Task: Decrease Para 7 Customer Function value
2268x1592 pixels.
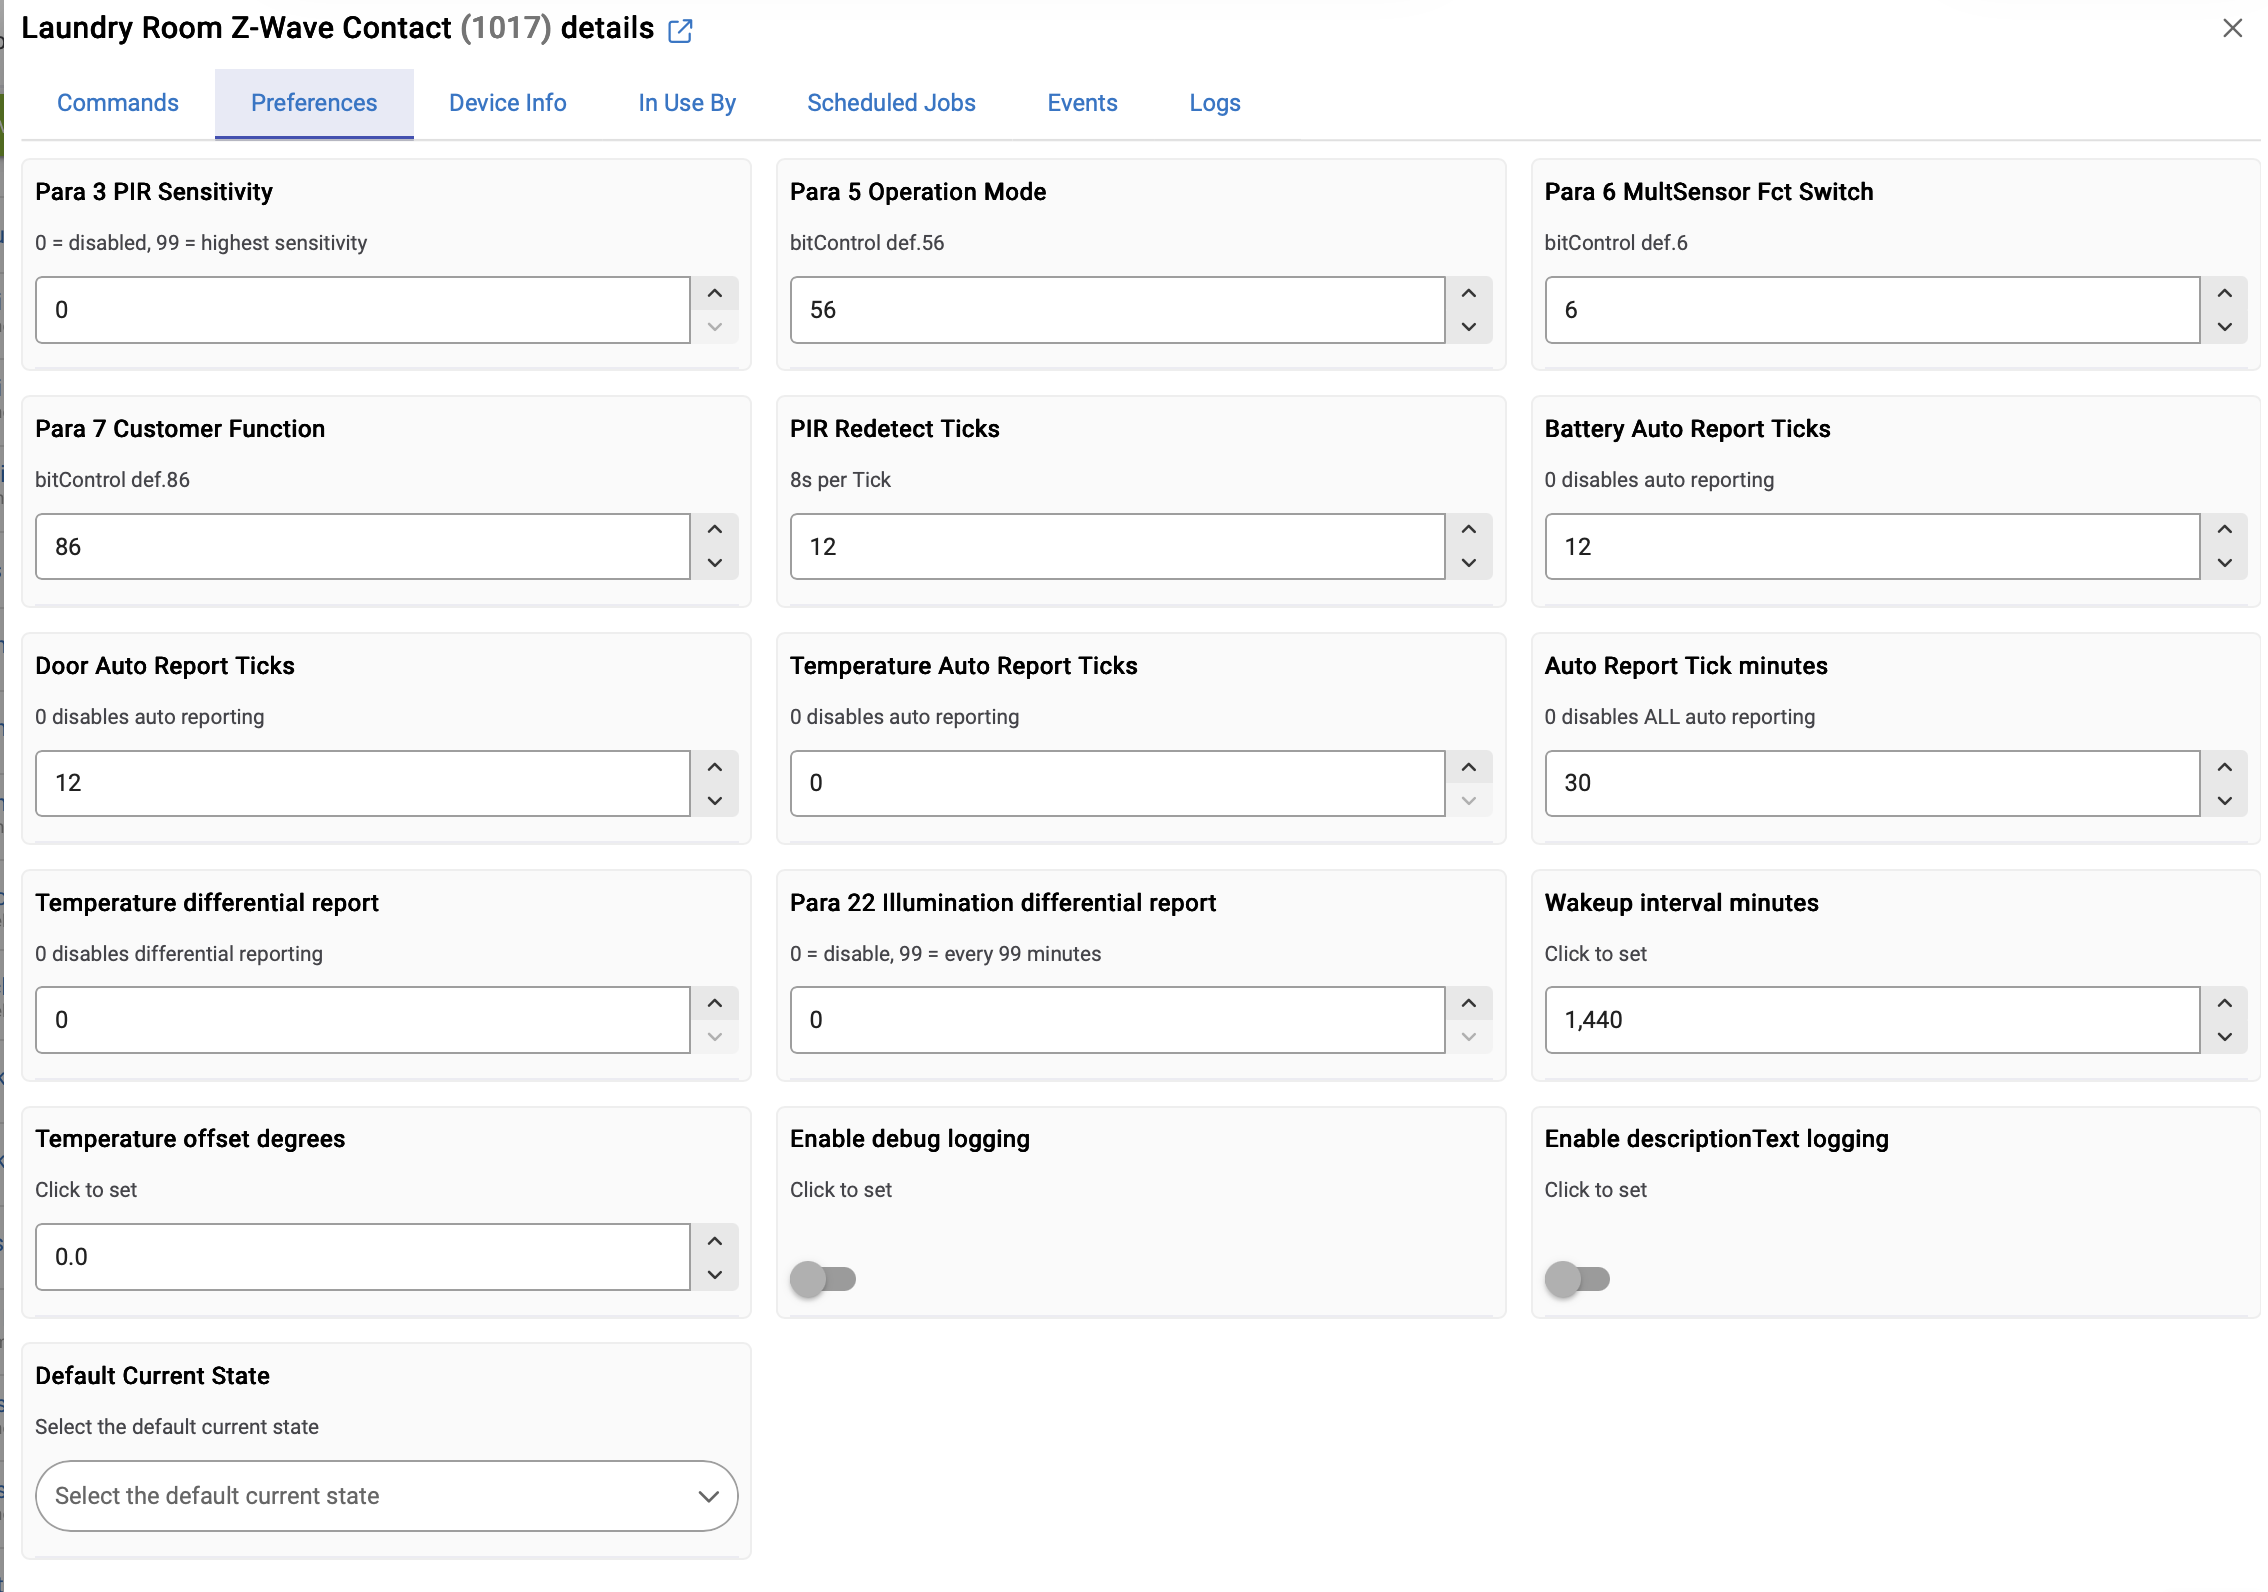Action: pyautogui.click(x=714, y=563)
